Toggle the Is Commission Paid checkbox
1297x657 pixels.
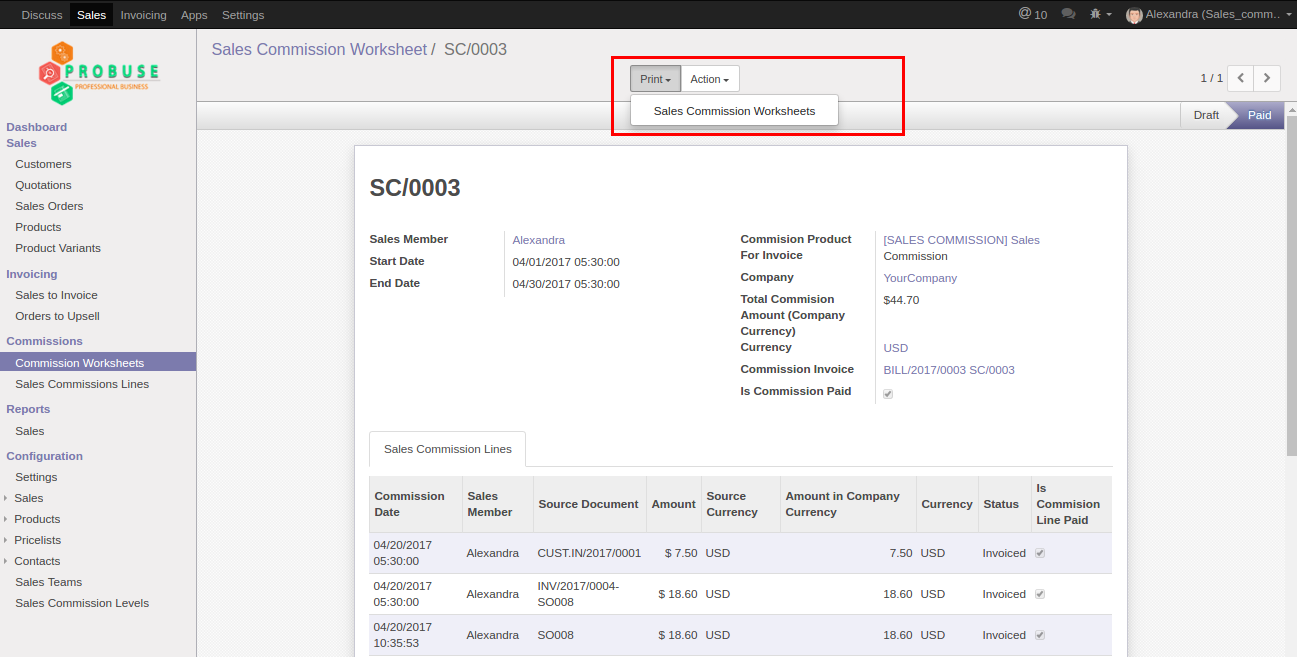(x=888, y=394)
